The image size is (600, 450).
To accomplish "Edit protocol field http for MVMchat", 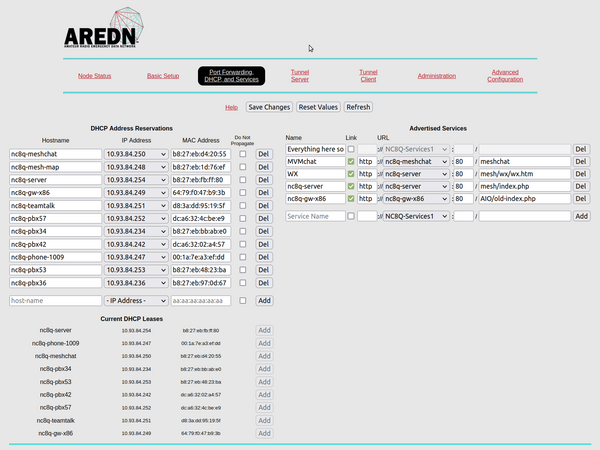I will pyautogui.click(x=367, y=162).
